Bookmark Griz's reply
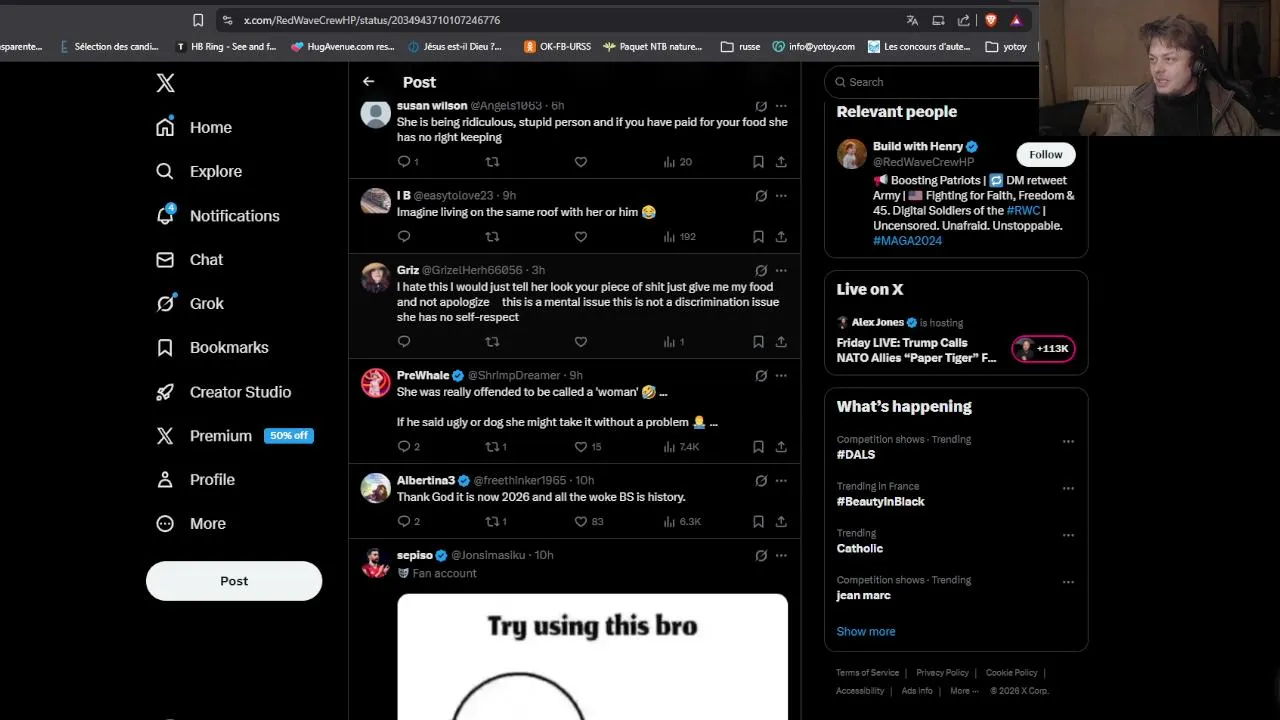This screenshot has width=1280, height=720. click(x=758, y=342)
